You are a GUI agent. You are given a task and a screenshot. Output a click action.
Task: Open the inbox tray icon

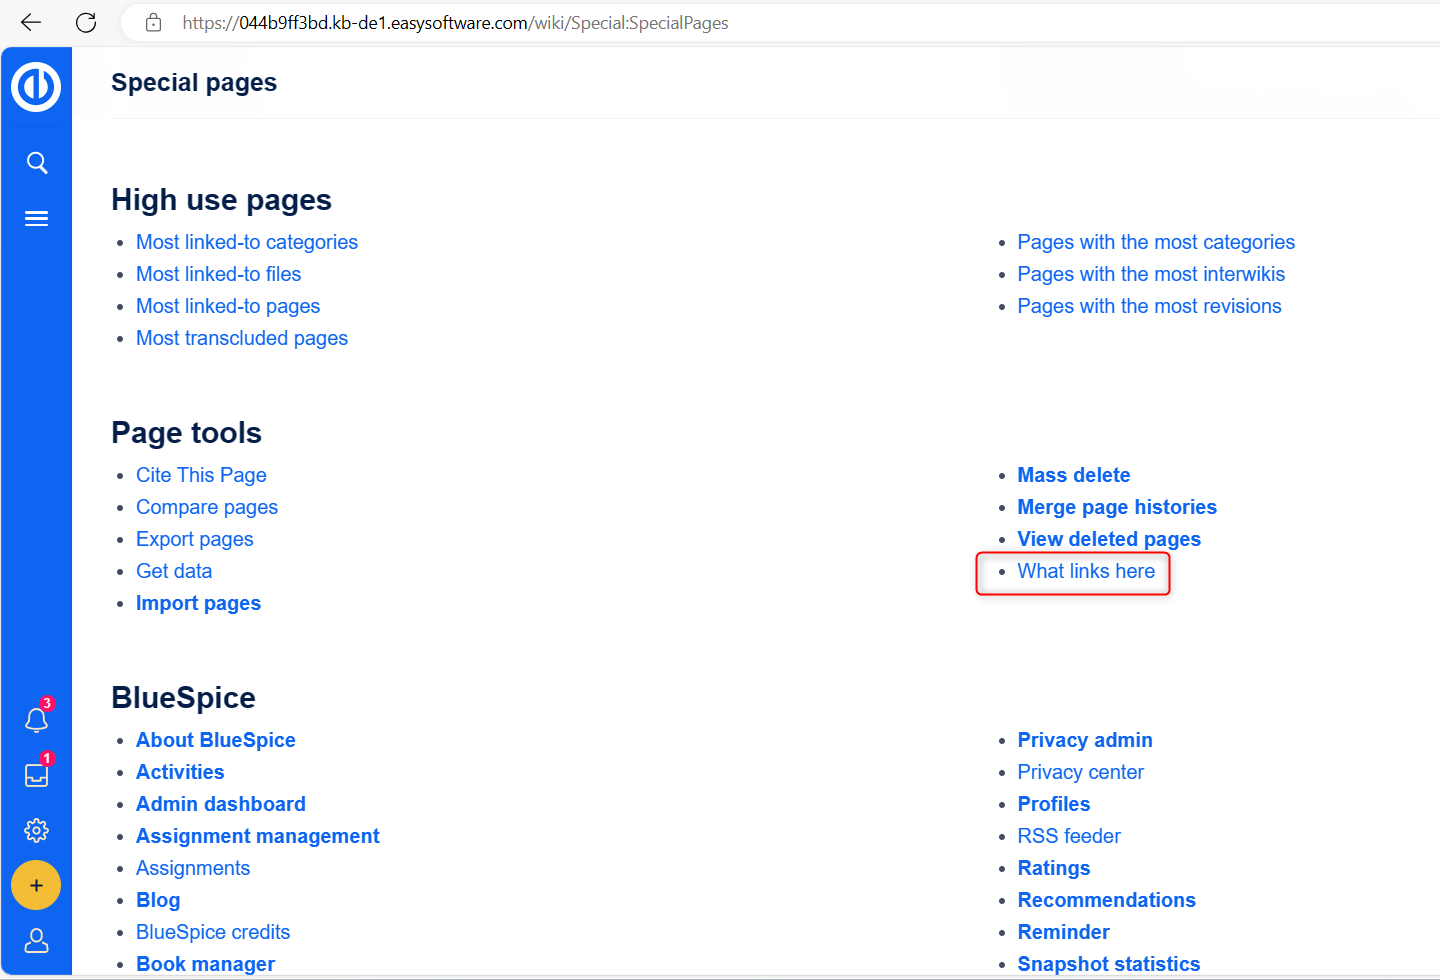[x=37, y=775]
